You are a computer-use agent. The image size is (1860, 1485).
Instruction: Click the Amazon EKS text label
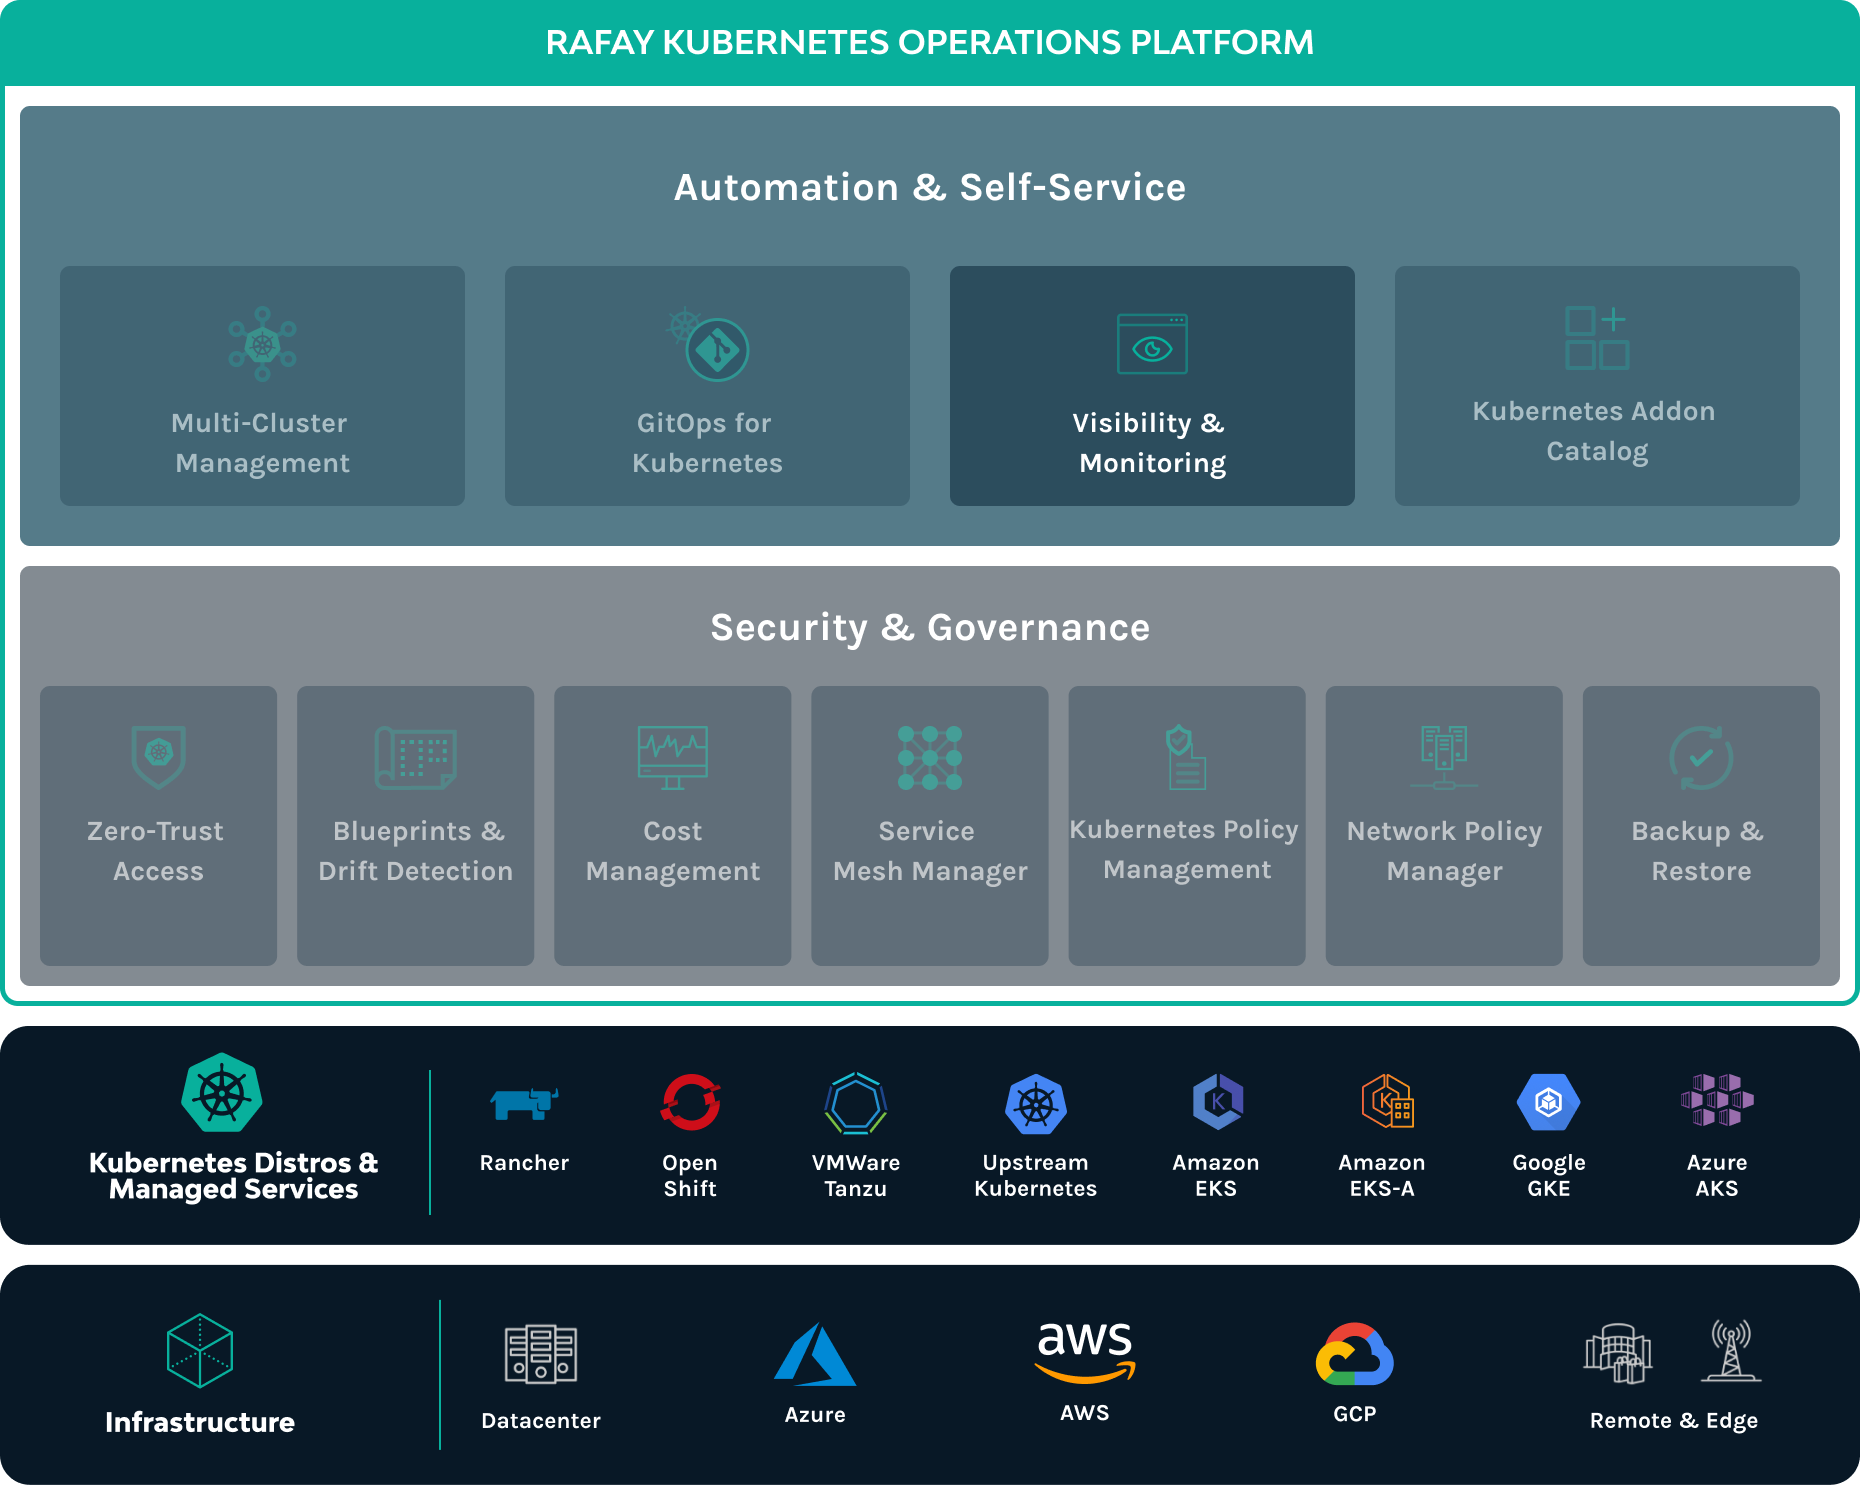pyautogui.click(x=1216, y=1175)
